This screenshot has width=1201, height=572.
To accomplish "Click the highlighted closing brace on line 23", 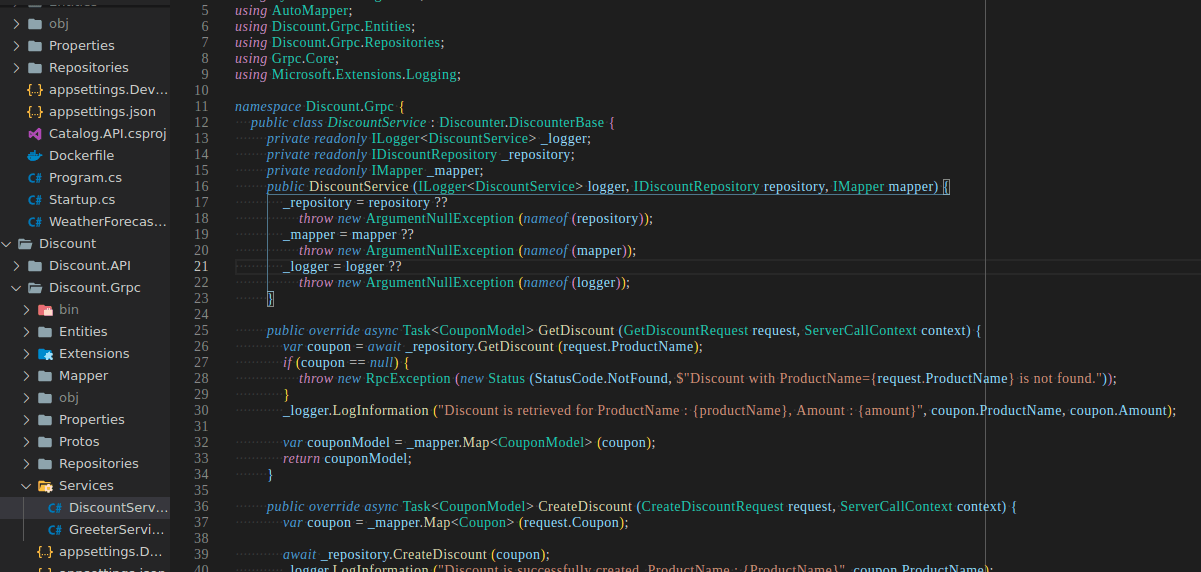I will [270, 298].
